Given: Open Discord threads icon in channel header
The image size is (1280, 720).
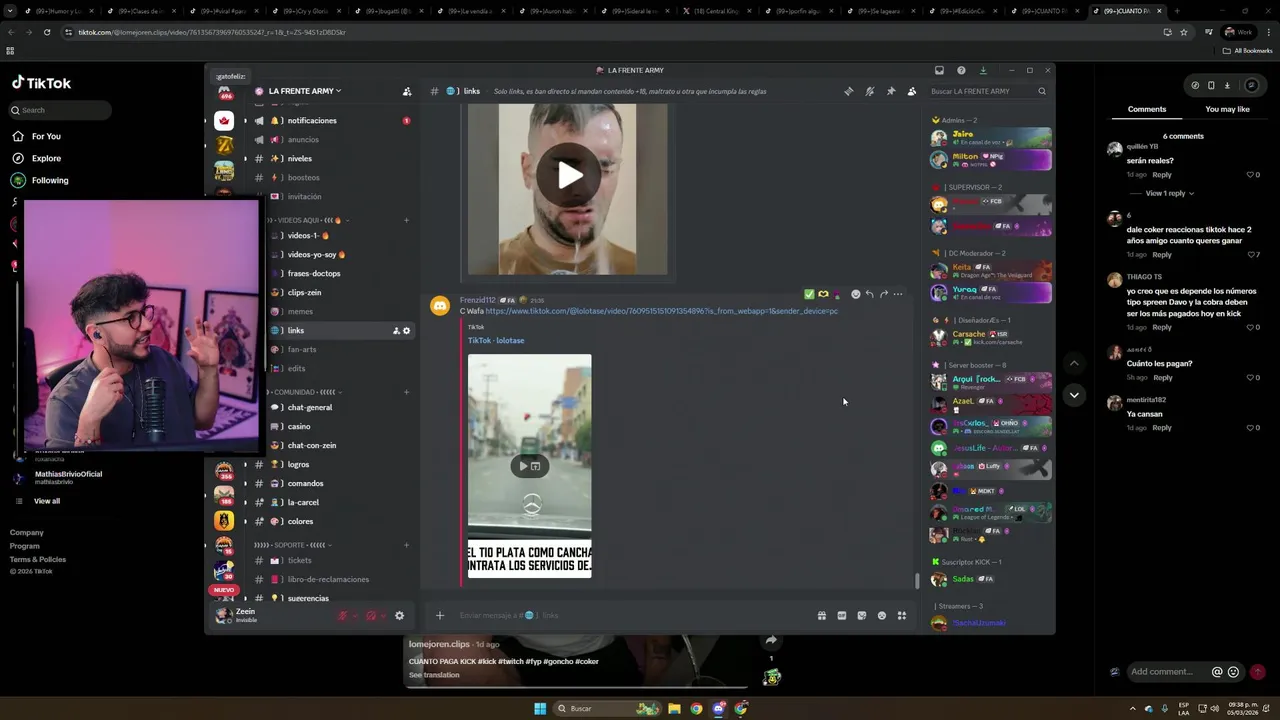Looking at the screenshot, I should [849, 91].
